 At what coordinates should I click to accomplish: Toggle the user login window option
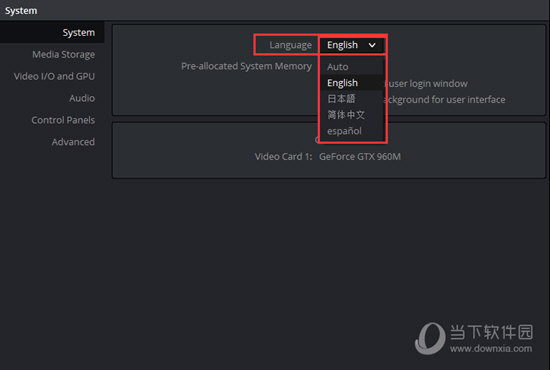426,84
